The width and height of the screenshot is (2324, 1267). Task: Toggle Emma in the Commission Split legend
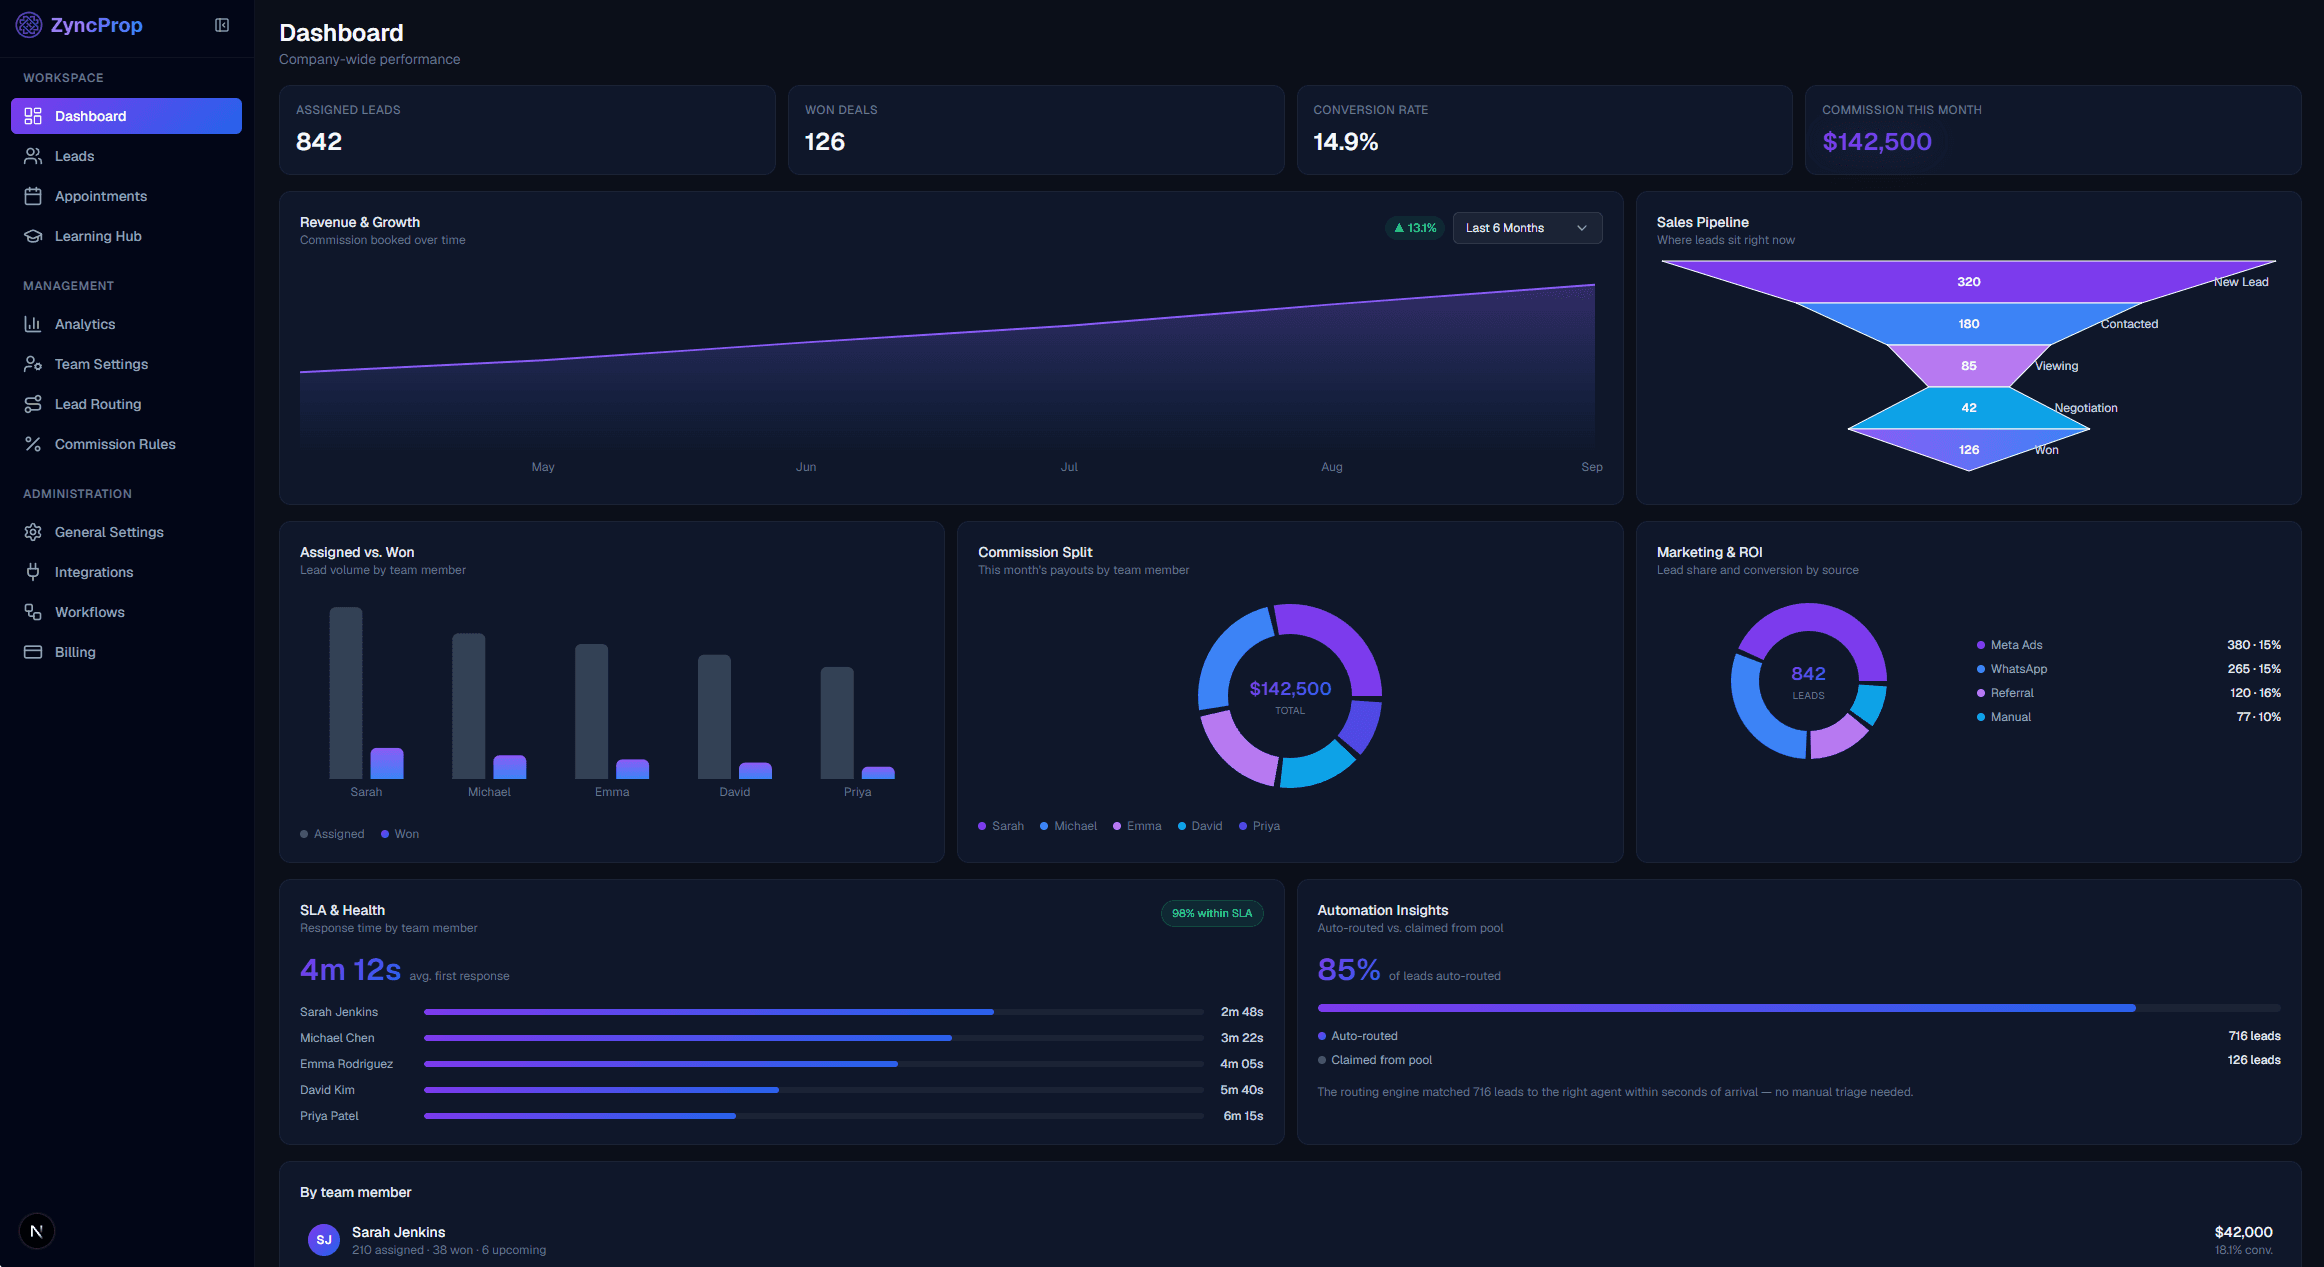point(1137,826)
